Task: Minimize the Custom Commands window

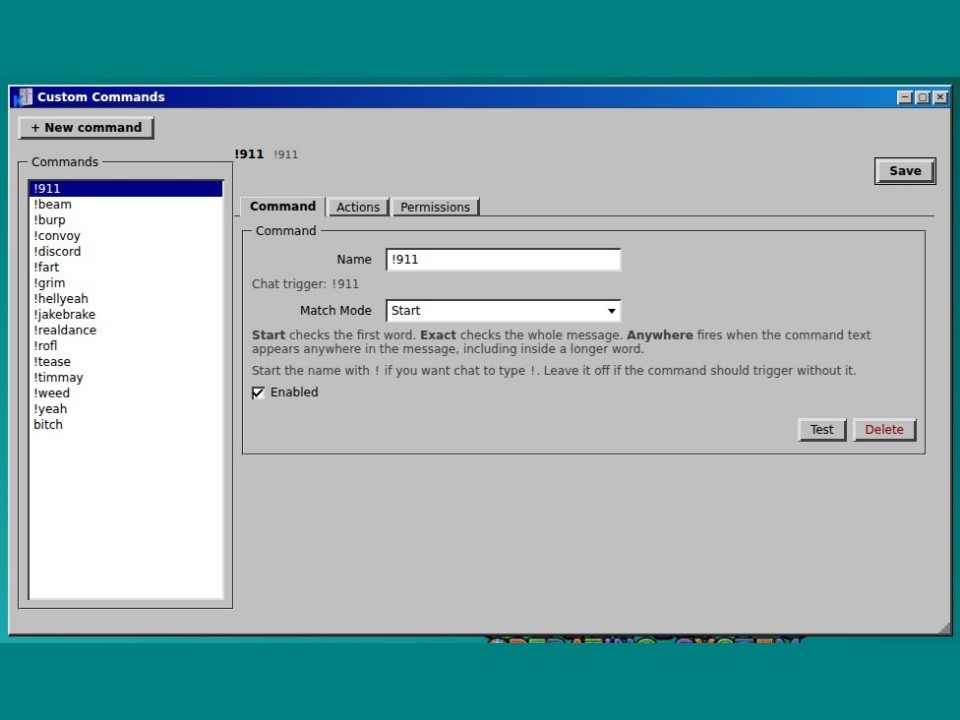Action: coord(905,97)
